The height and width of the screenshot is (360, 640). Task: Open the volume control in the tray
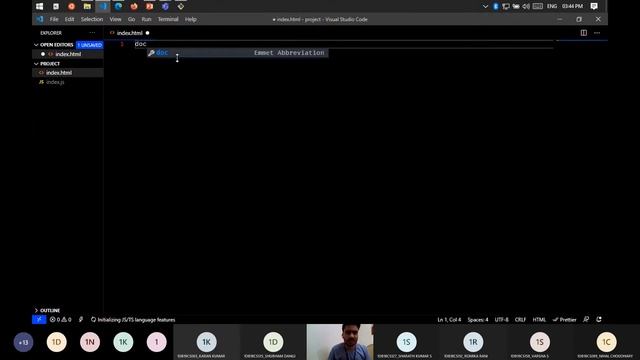click(x=526, y=6)
